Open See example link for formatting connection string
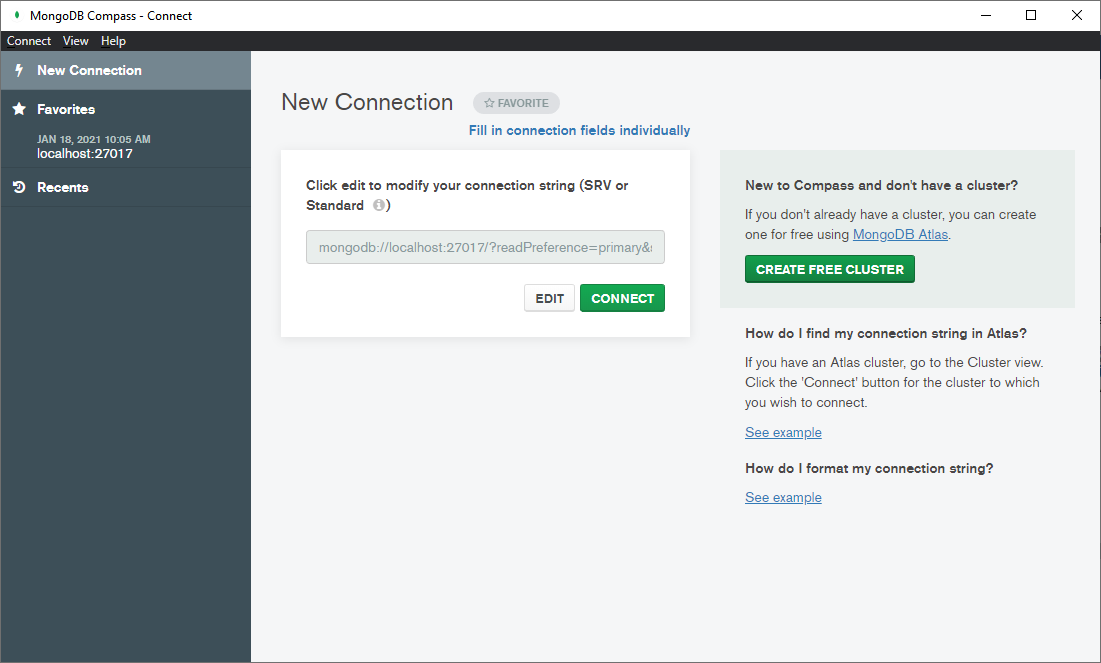Viewport: 1101px width, 663px height. tap(783, 498)
